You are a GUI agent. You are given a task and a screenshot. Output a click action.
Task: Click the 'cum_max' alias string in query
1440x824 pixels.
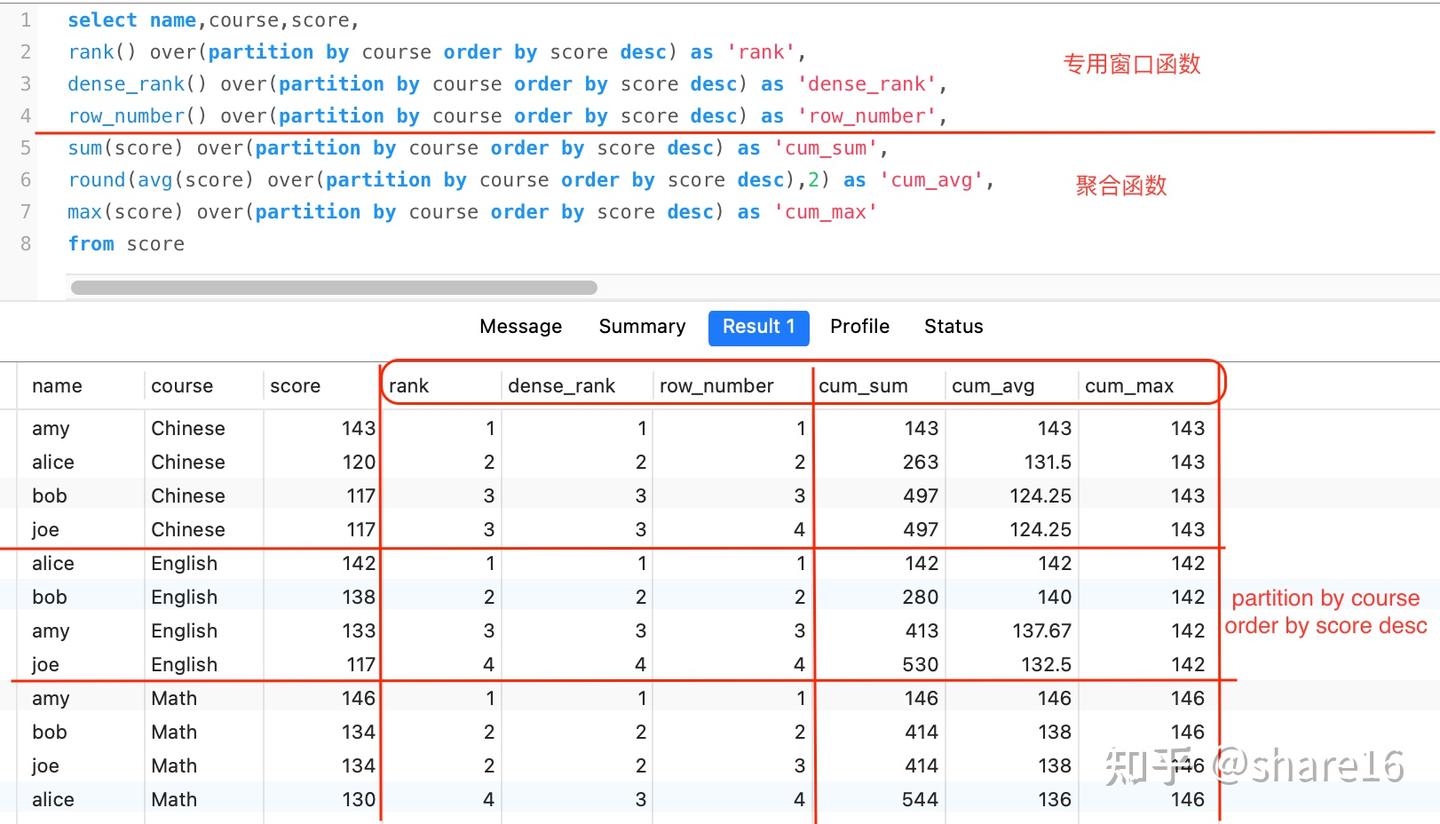tap(826, 212)
